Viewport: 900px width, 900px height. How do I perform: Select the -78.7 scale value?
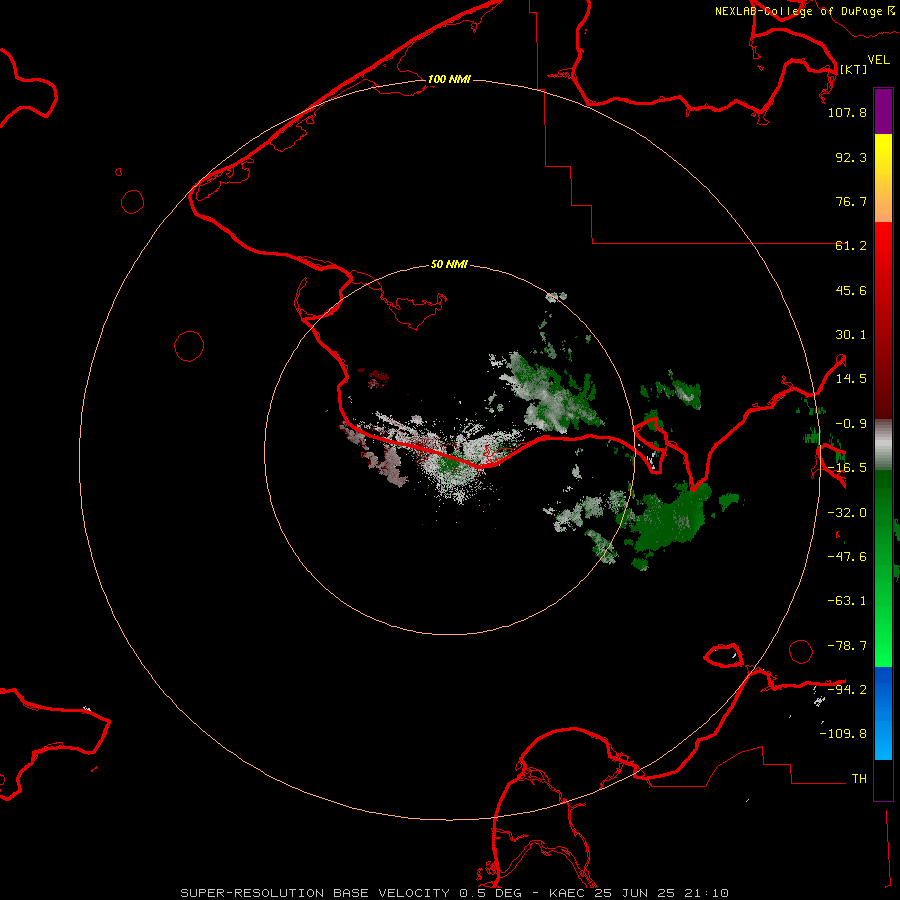pyautogui.click(x=847, y=646)
